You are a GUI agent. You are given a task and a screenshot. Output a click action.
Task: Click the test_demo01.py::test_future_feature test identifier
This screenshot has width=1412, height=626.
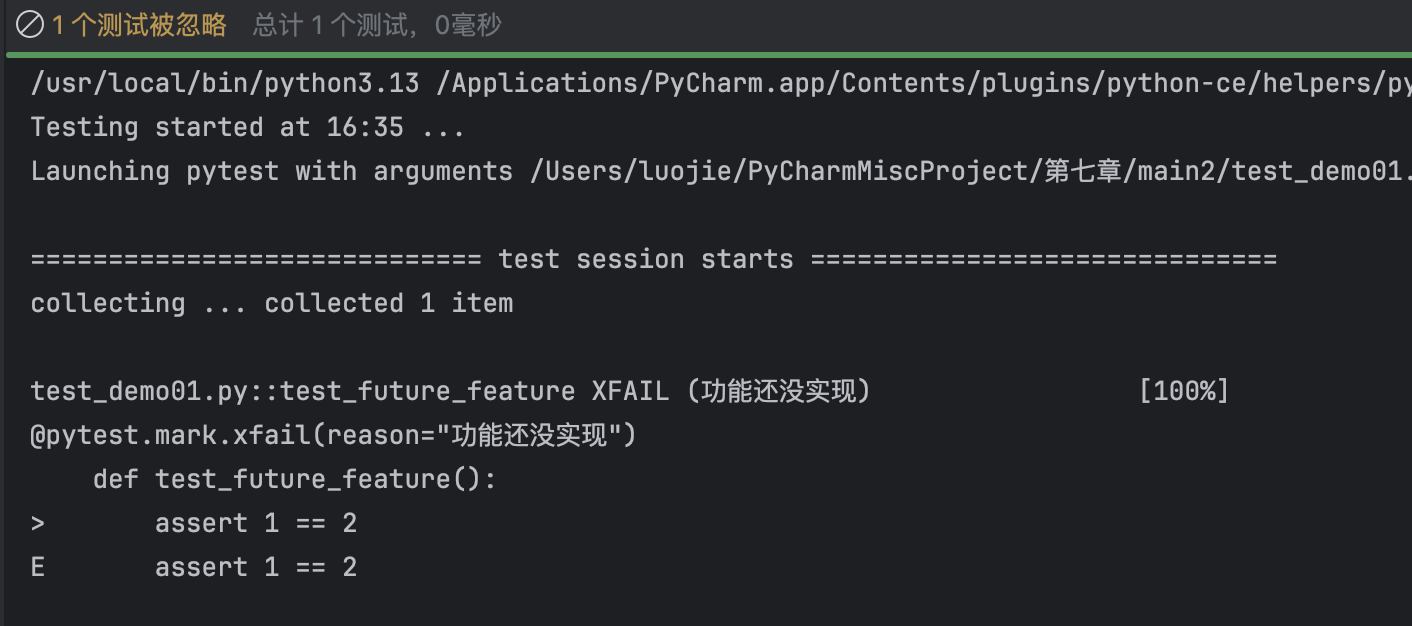click(303, 391)
